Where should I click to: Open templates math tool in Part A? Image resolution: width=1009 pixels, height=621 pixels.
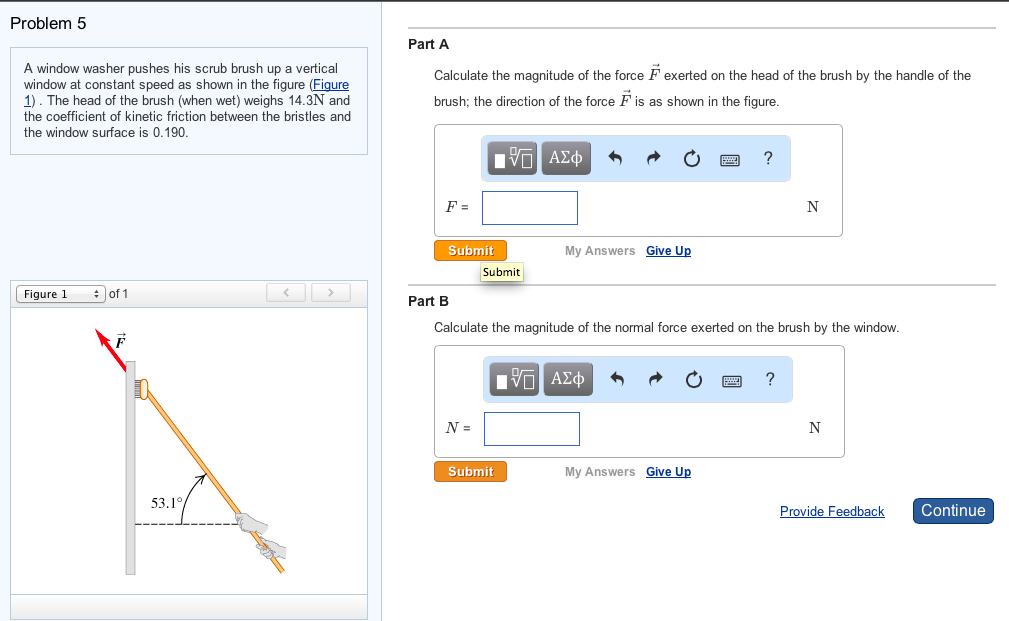point(514,158)
